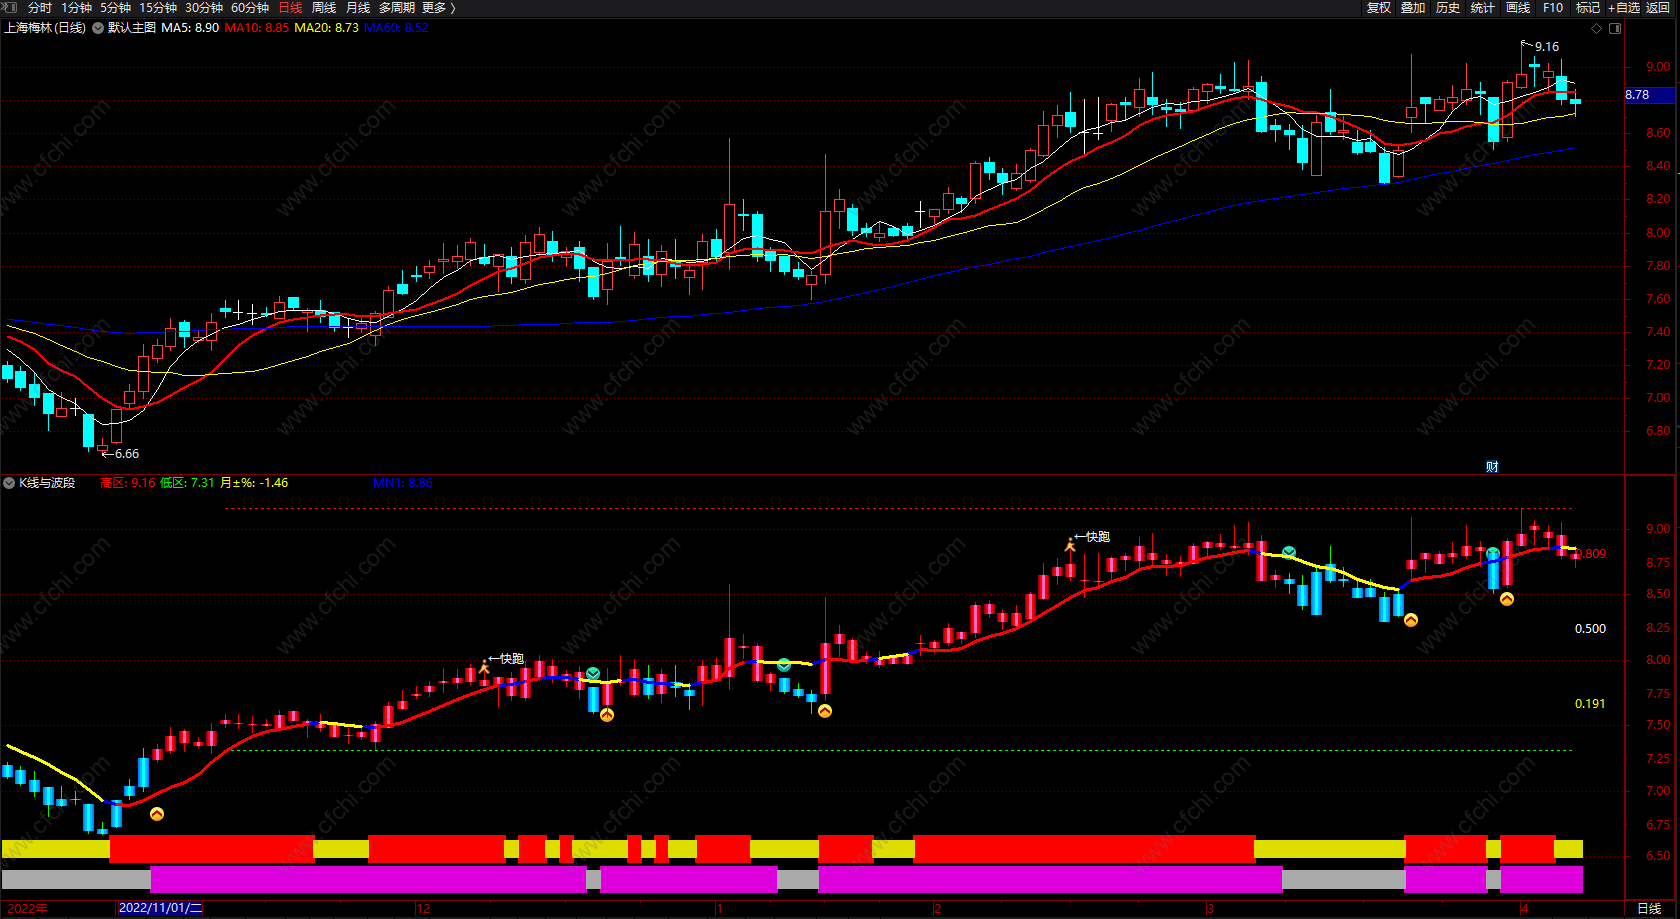Click the 标记 mark button
The width and height of the screenshot is (1680, 919).
[1588, 8]
